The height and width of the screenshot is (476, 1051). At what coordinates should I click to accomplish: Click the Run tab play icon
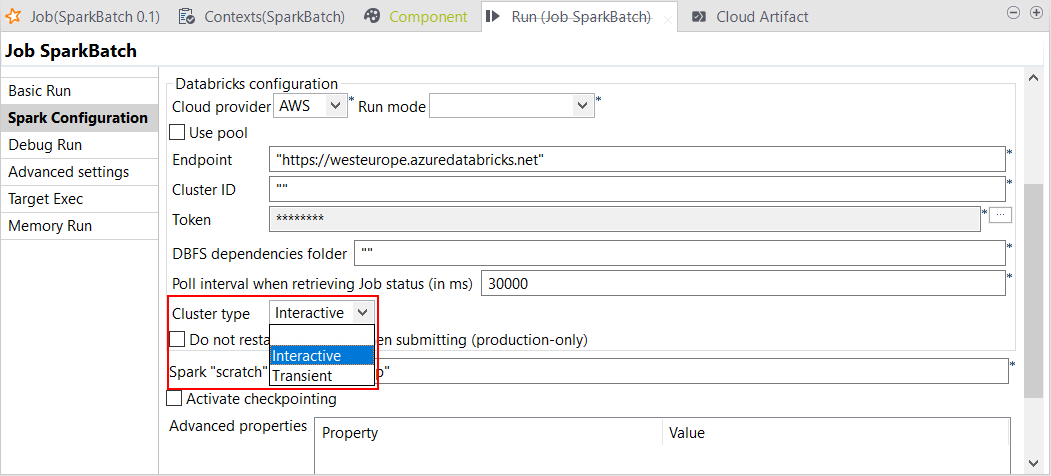click(493, 16)
